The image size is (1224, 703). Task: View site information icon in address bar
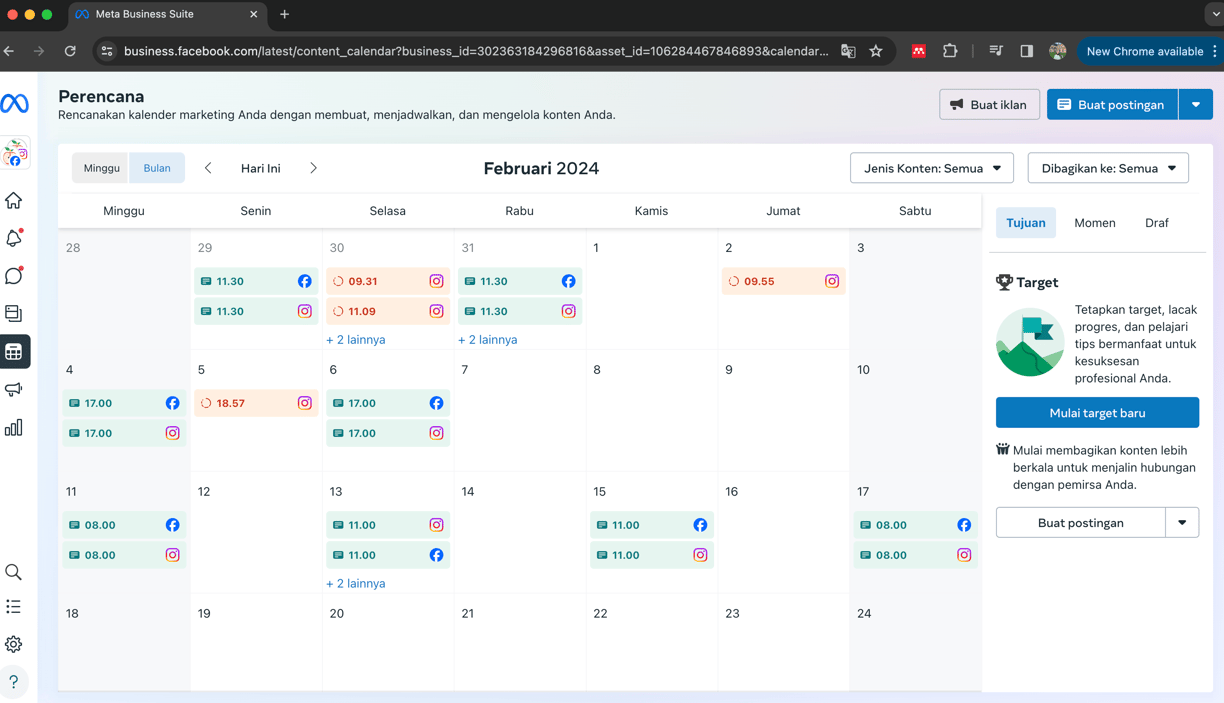click(107, 51)
